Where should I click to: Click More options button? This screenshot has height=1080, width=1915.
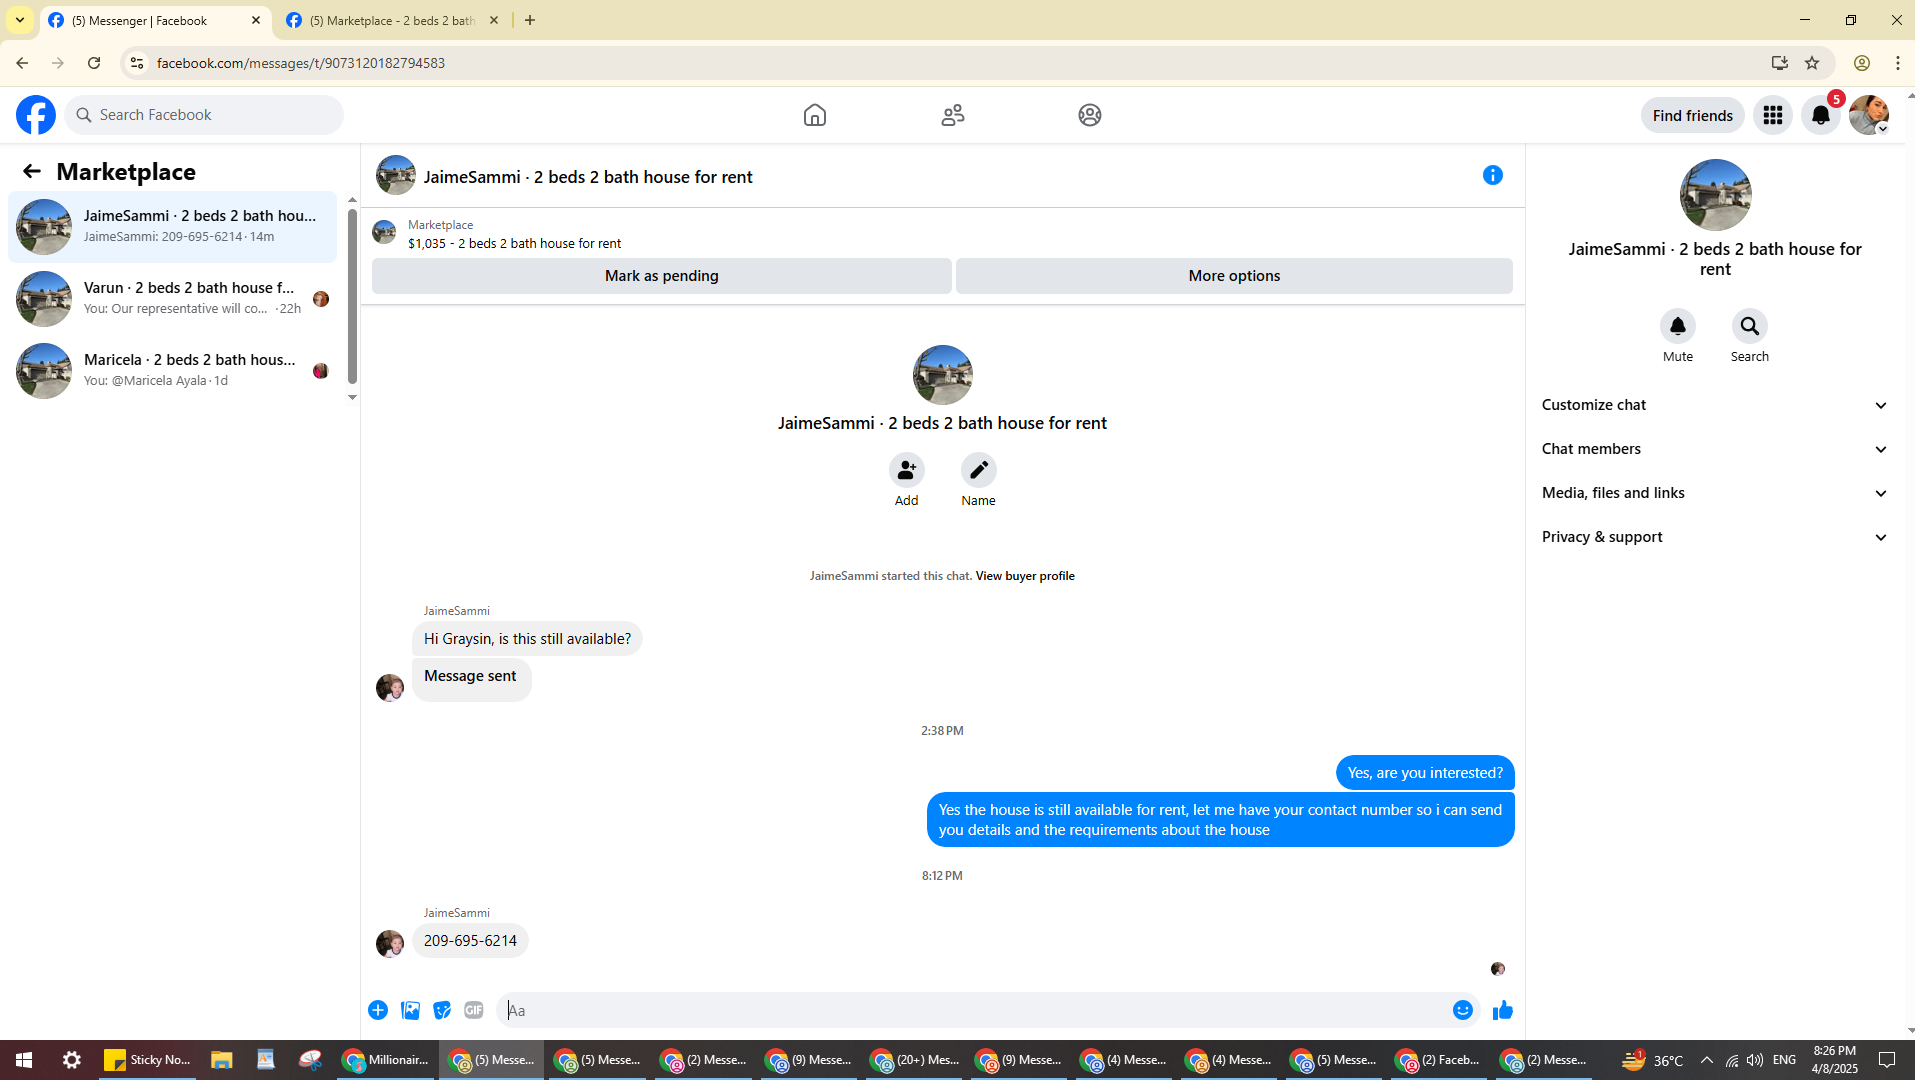1234,276
